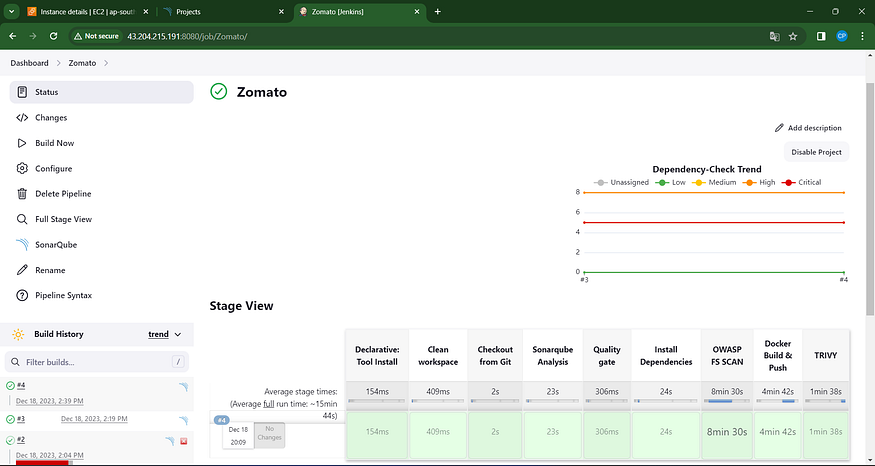Switch to the Projects tab
This screenshot has width=875, height=466.
pos(223,12)
